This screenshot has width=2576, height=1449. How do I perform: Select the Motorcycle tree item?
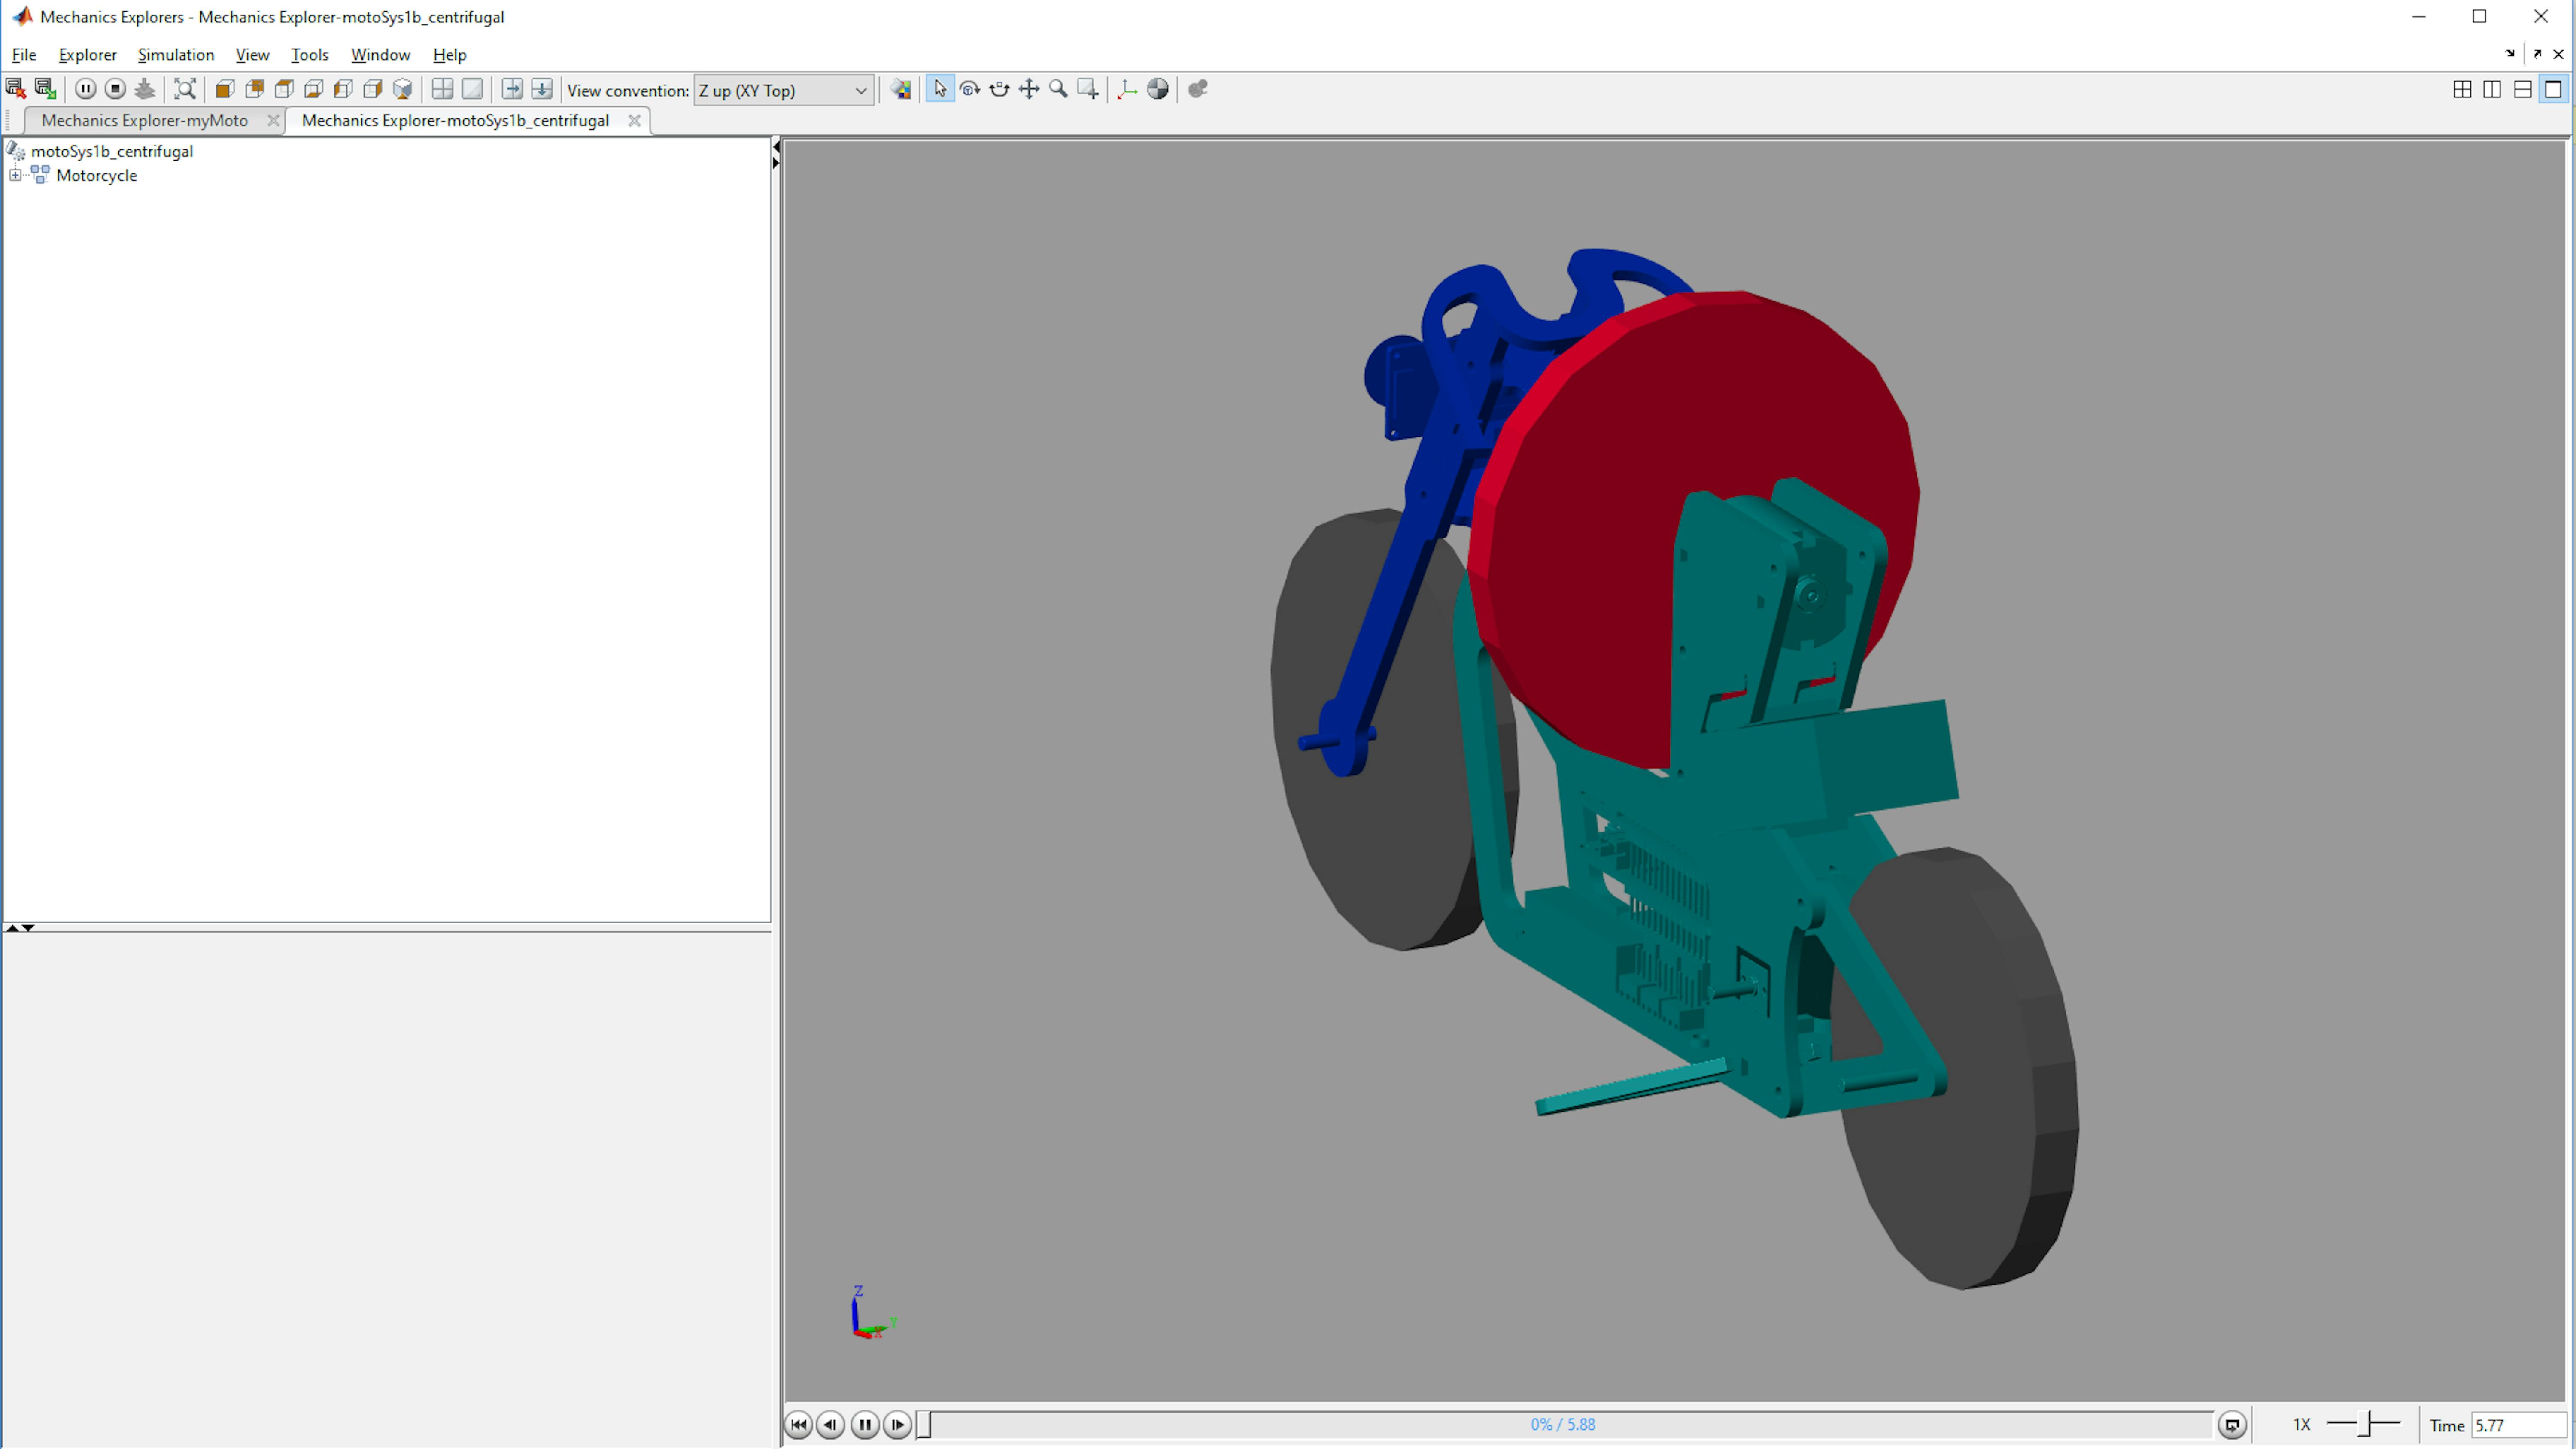coord(96,175)
